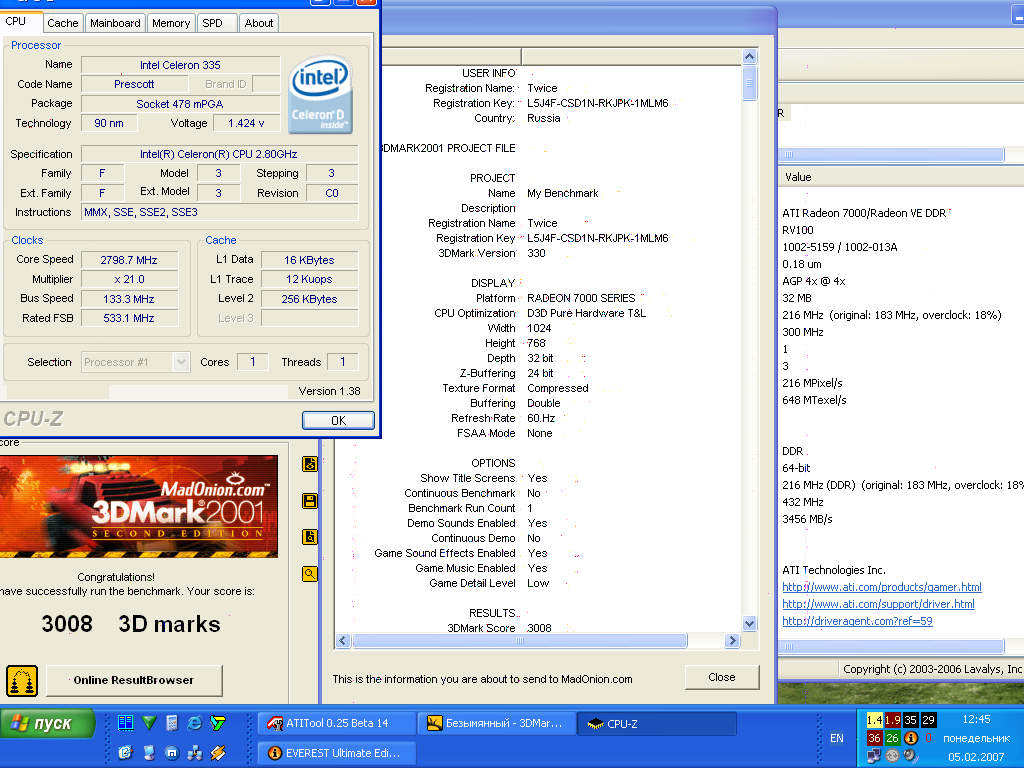
Task: Click the black 35 tray temperature icon
Action: click(x=910, y=720)
